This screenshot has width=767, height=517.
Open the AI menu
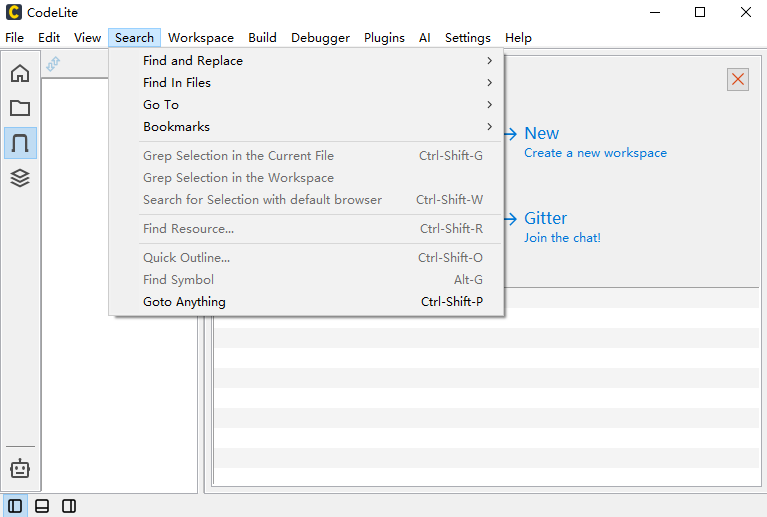pyautogui.click(x=425, y=38)
